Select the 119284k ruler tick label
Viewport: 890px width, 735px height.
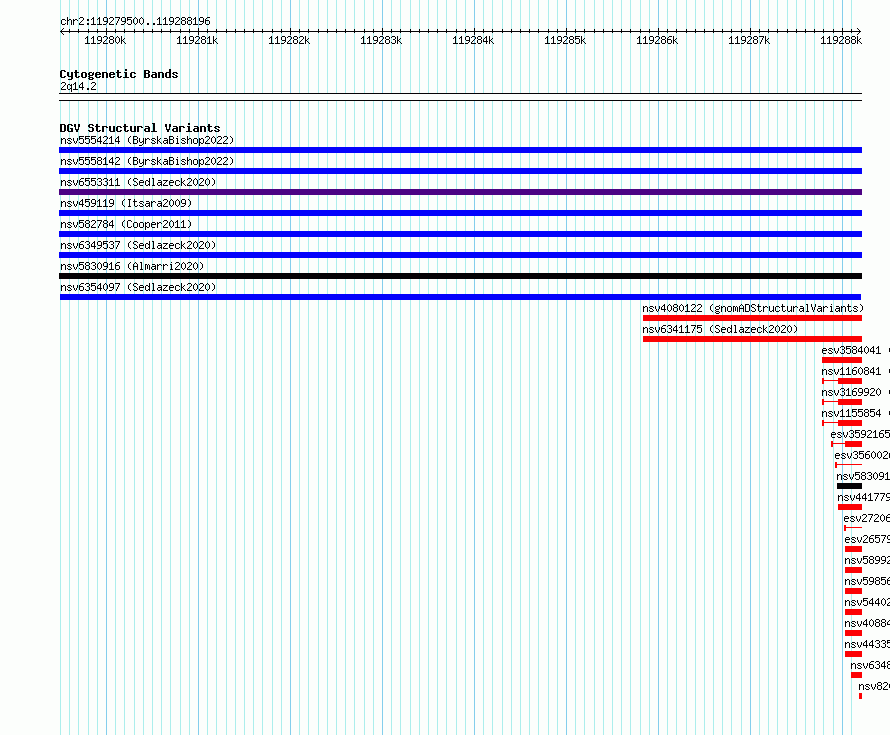pos(473,40)
